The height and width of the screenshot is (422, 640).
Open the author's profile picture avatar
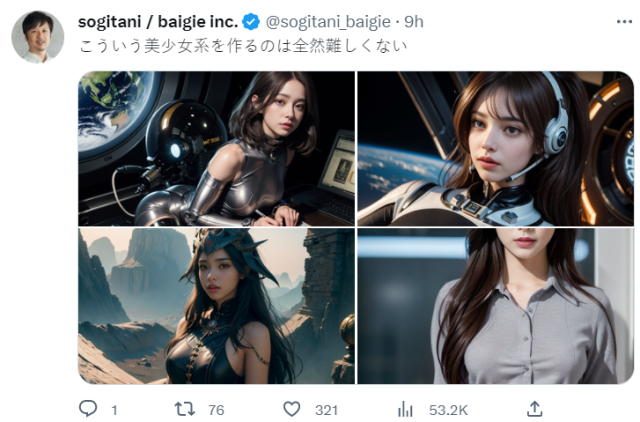pyautogui.click(x=38, y=38)
